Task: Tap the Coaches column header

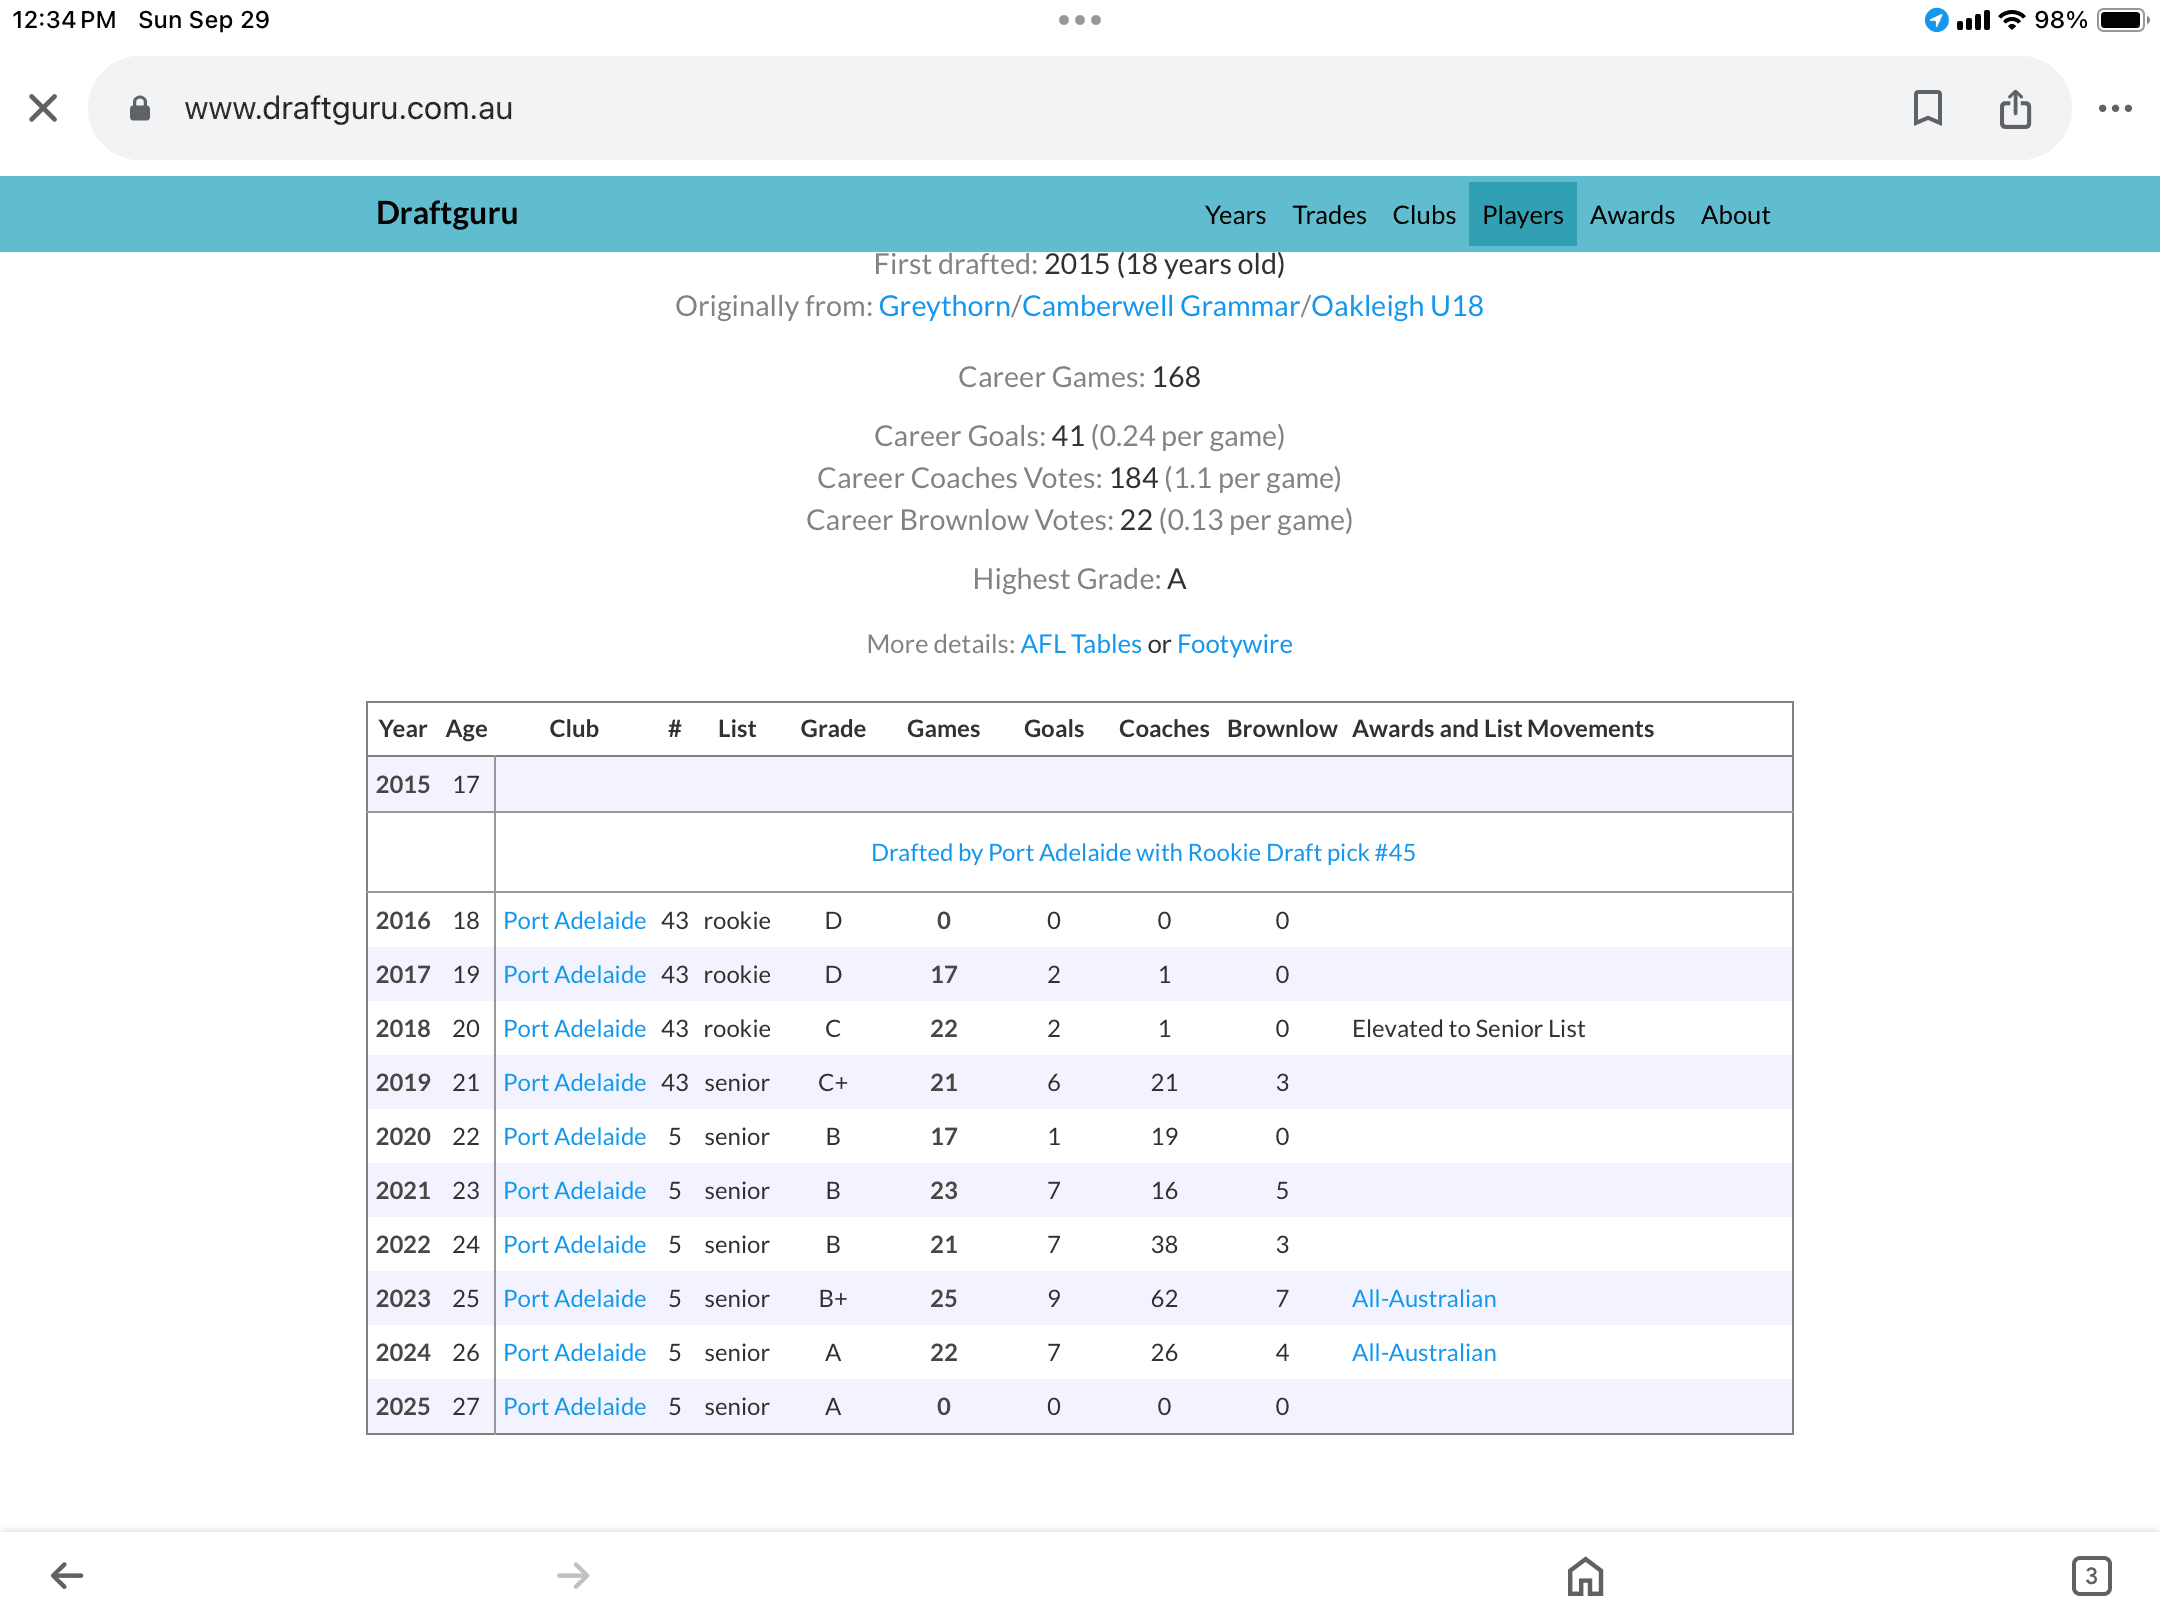Action: pyautogui.click(x=1164, y=728)
